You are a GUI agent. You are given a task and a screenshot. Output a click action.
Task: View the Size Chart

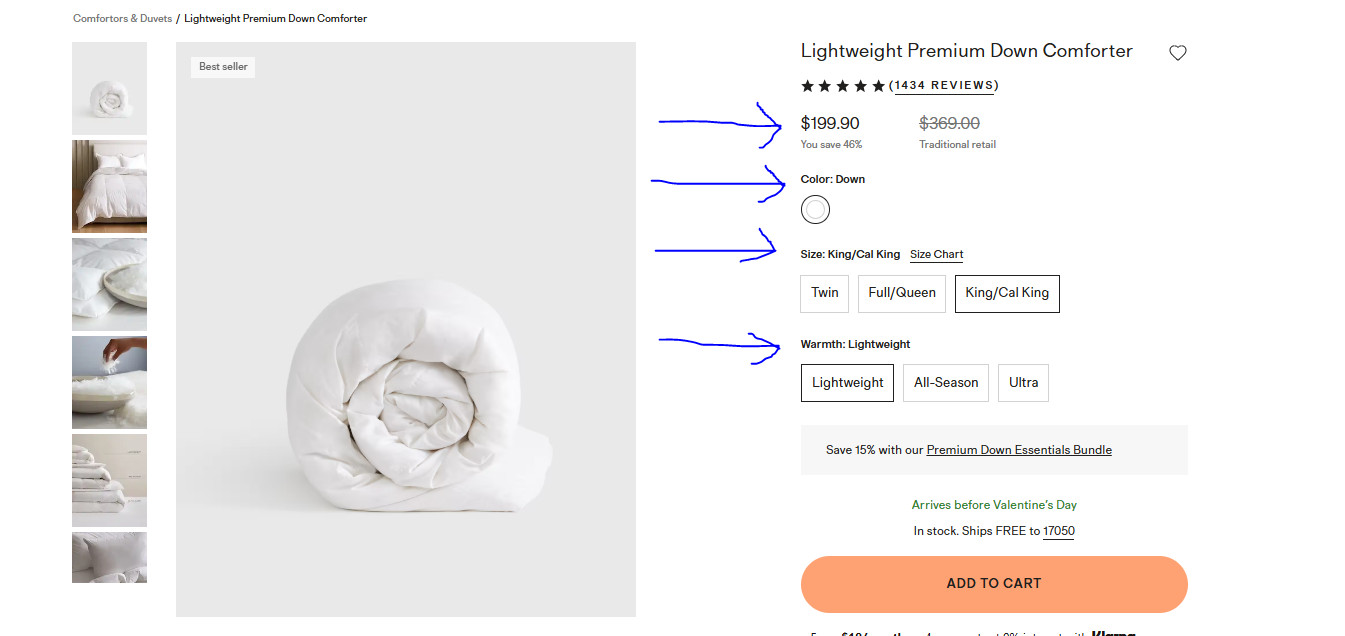936,254
